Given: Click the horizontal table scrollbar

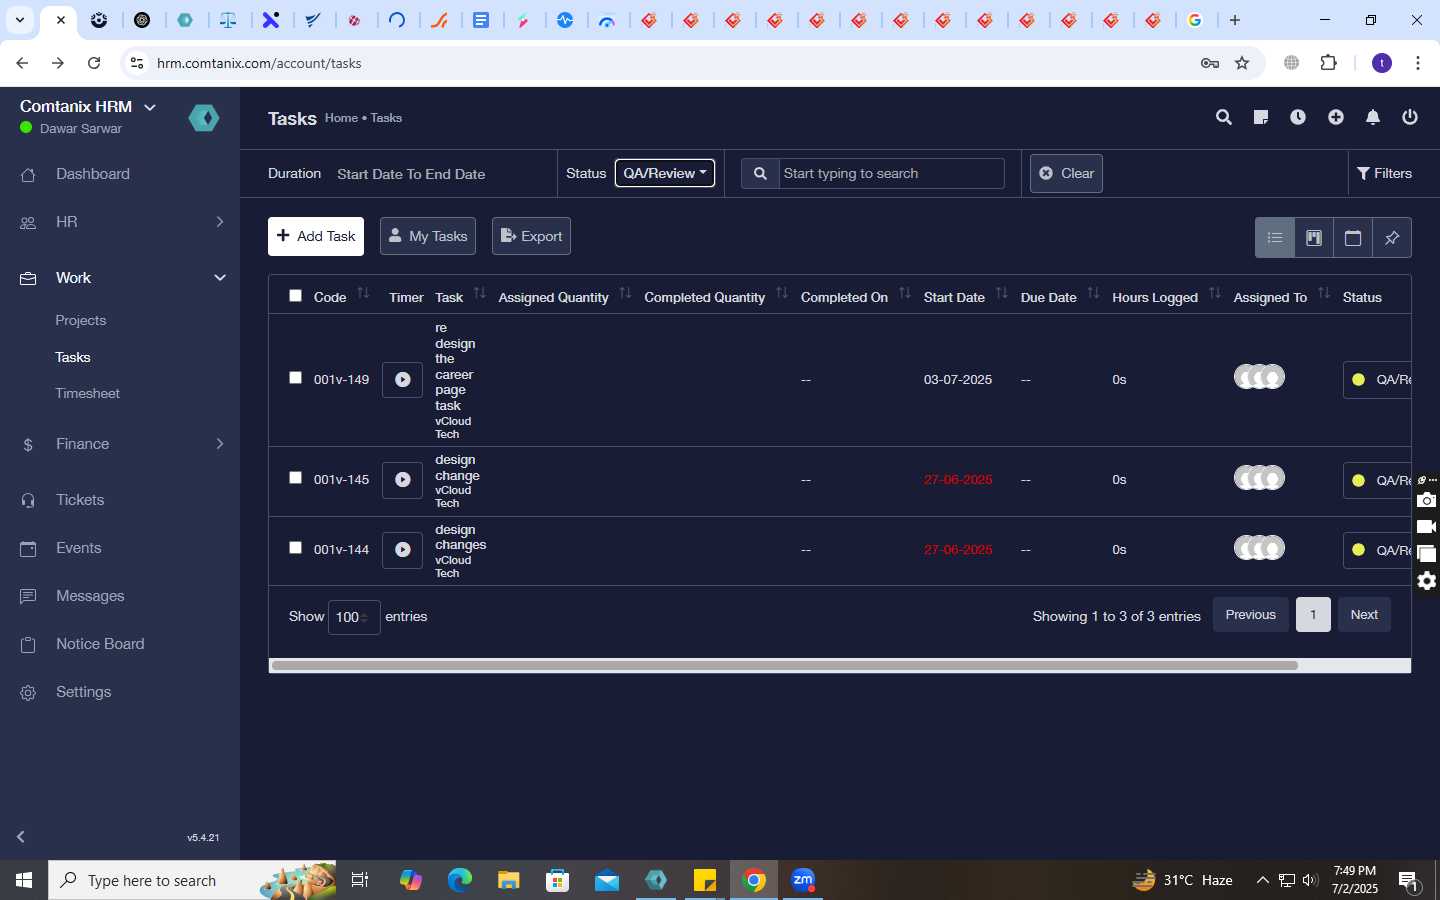Looking at the screenshot, I should coord(785,665).
